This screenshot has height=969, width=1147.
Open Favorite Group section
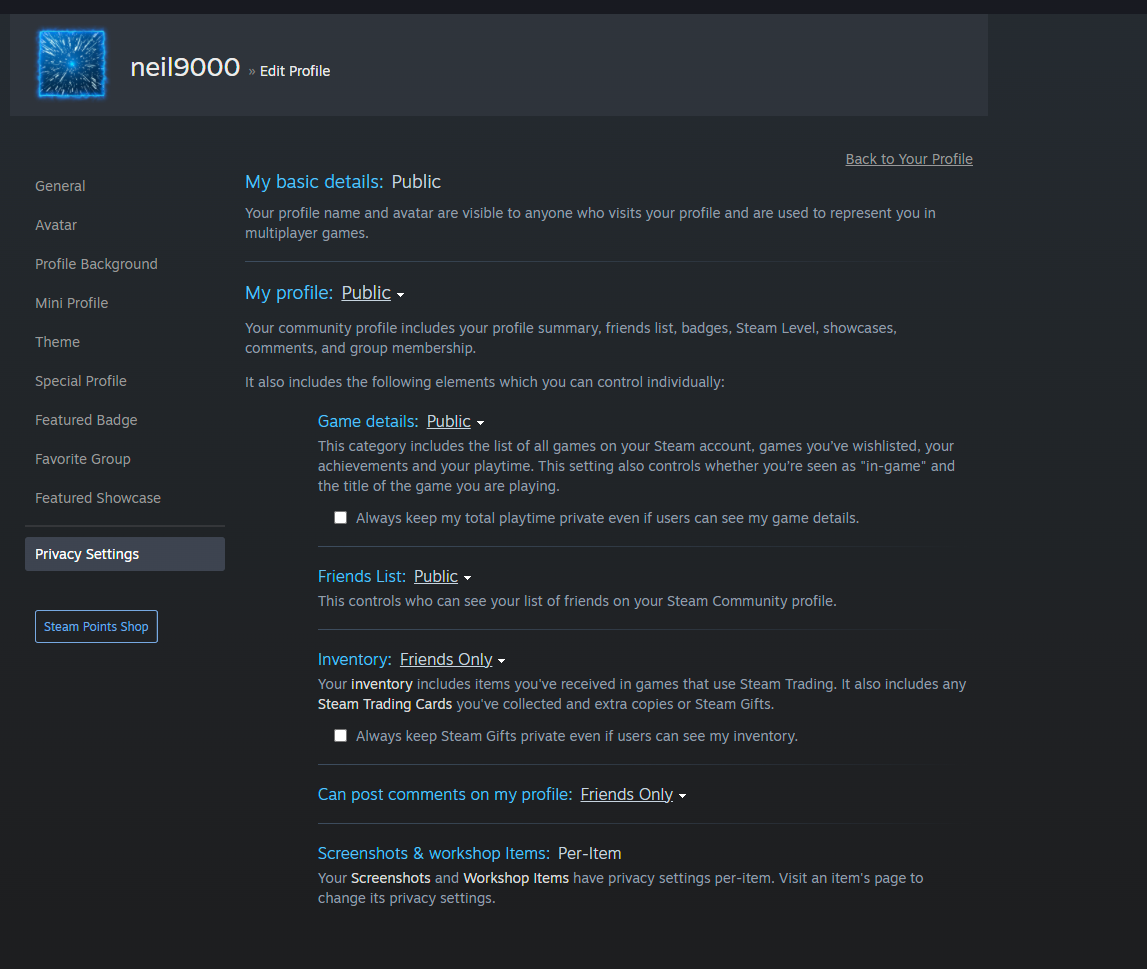pos(83,459)
